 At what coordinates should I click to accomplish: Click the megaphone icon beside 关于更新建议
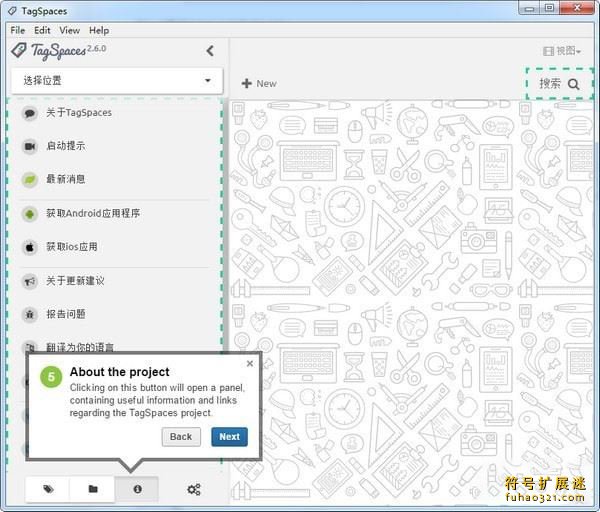[x=29, y=281]
